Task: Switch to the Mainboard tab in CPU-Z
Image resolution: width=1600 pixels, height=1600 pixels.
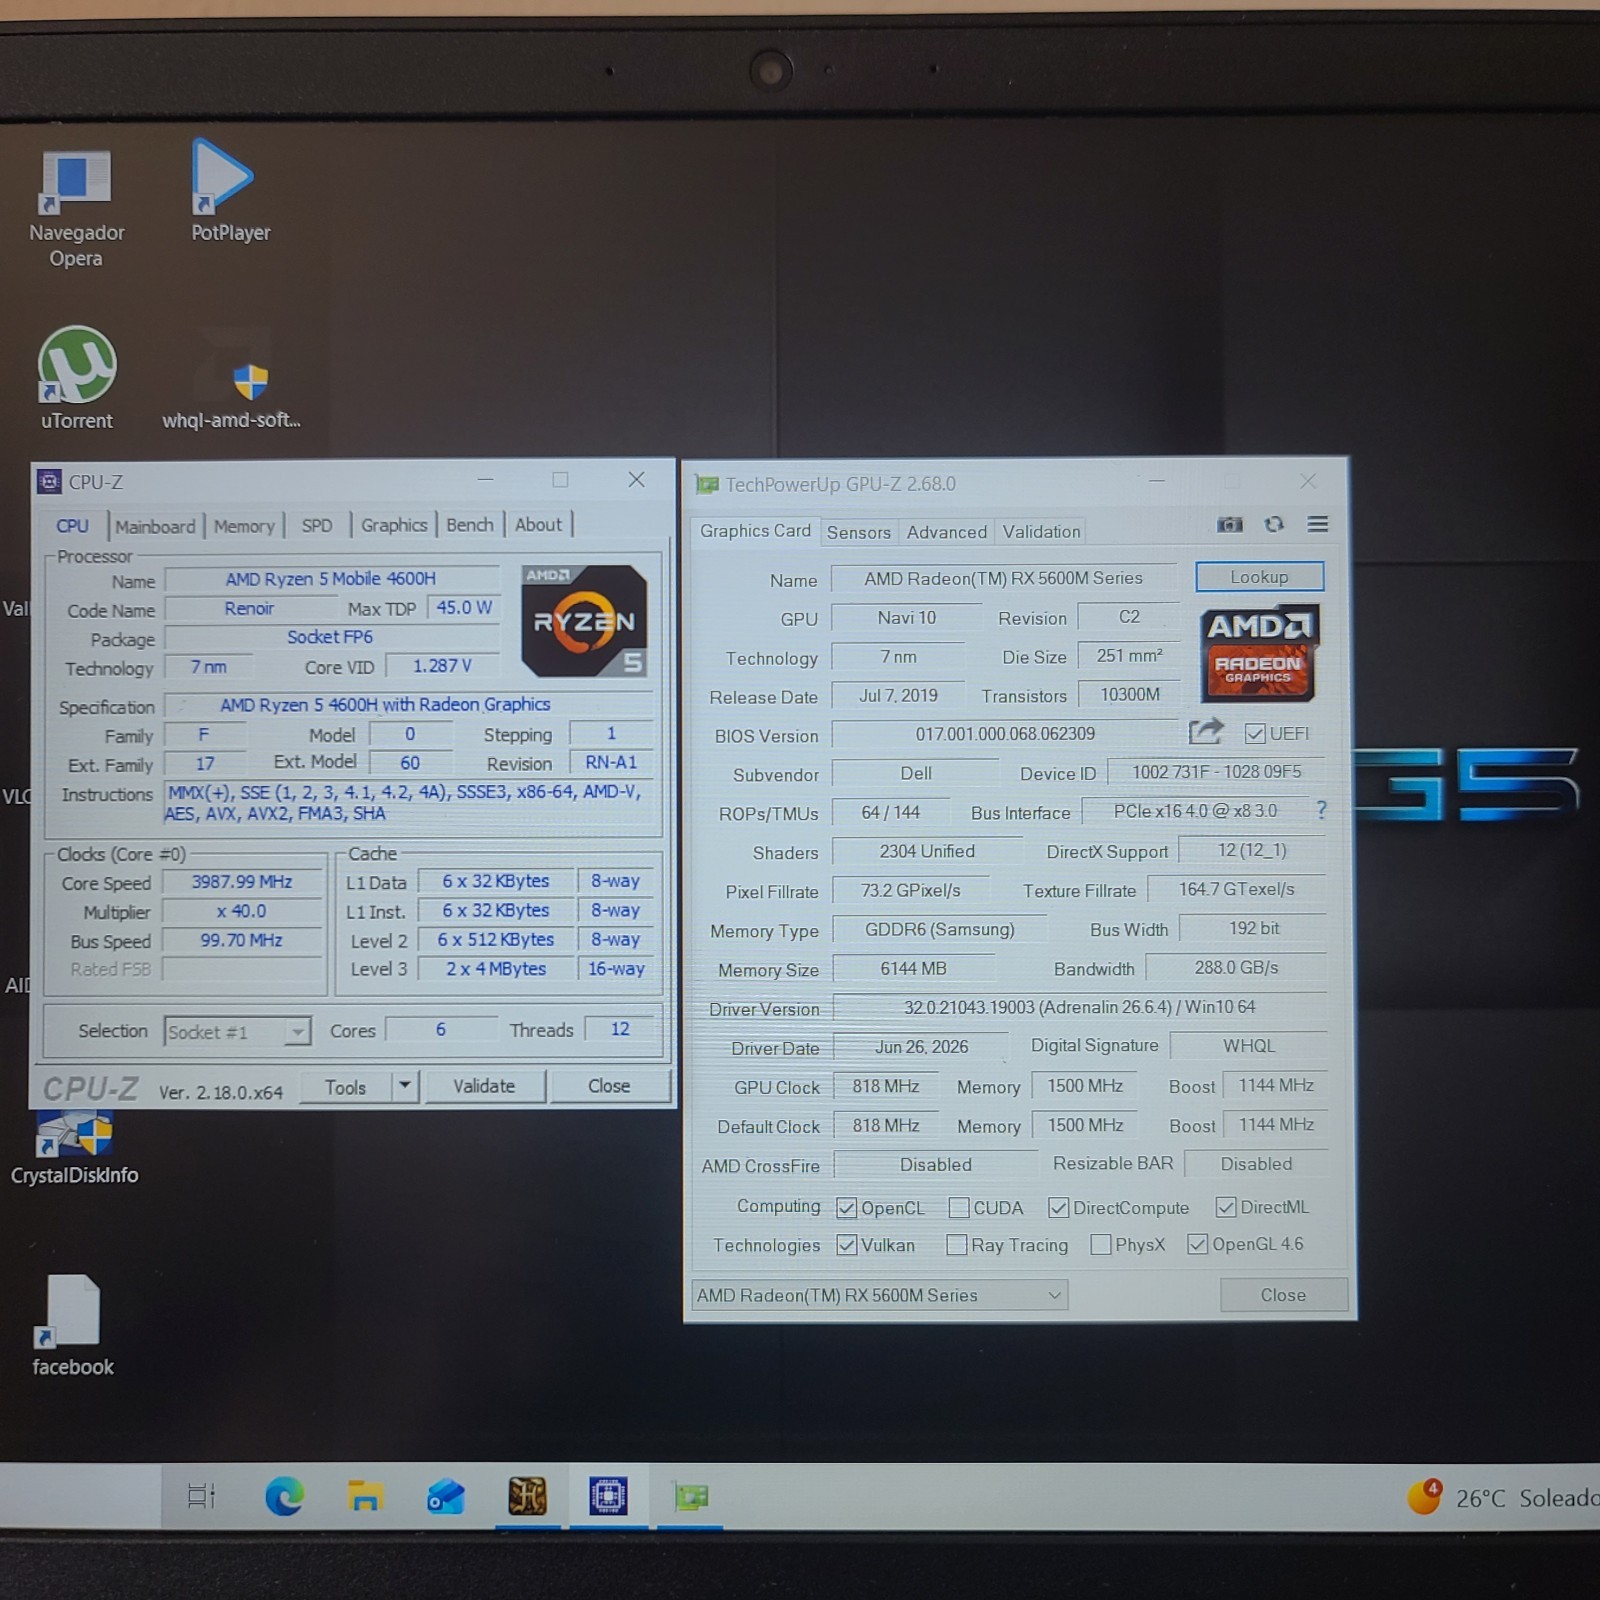Action: (155, 526)
